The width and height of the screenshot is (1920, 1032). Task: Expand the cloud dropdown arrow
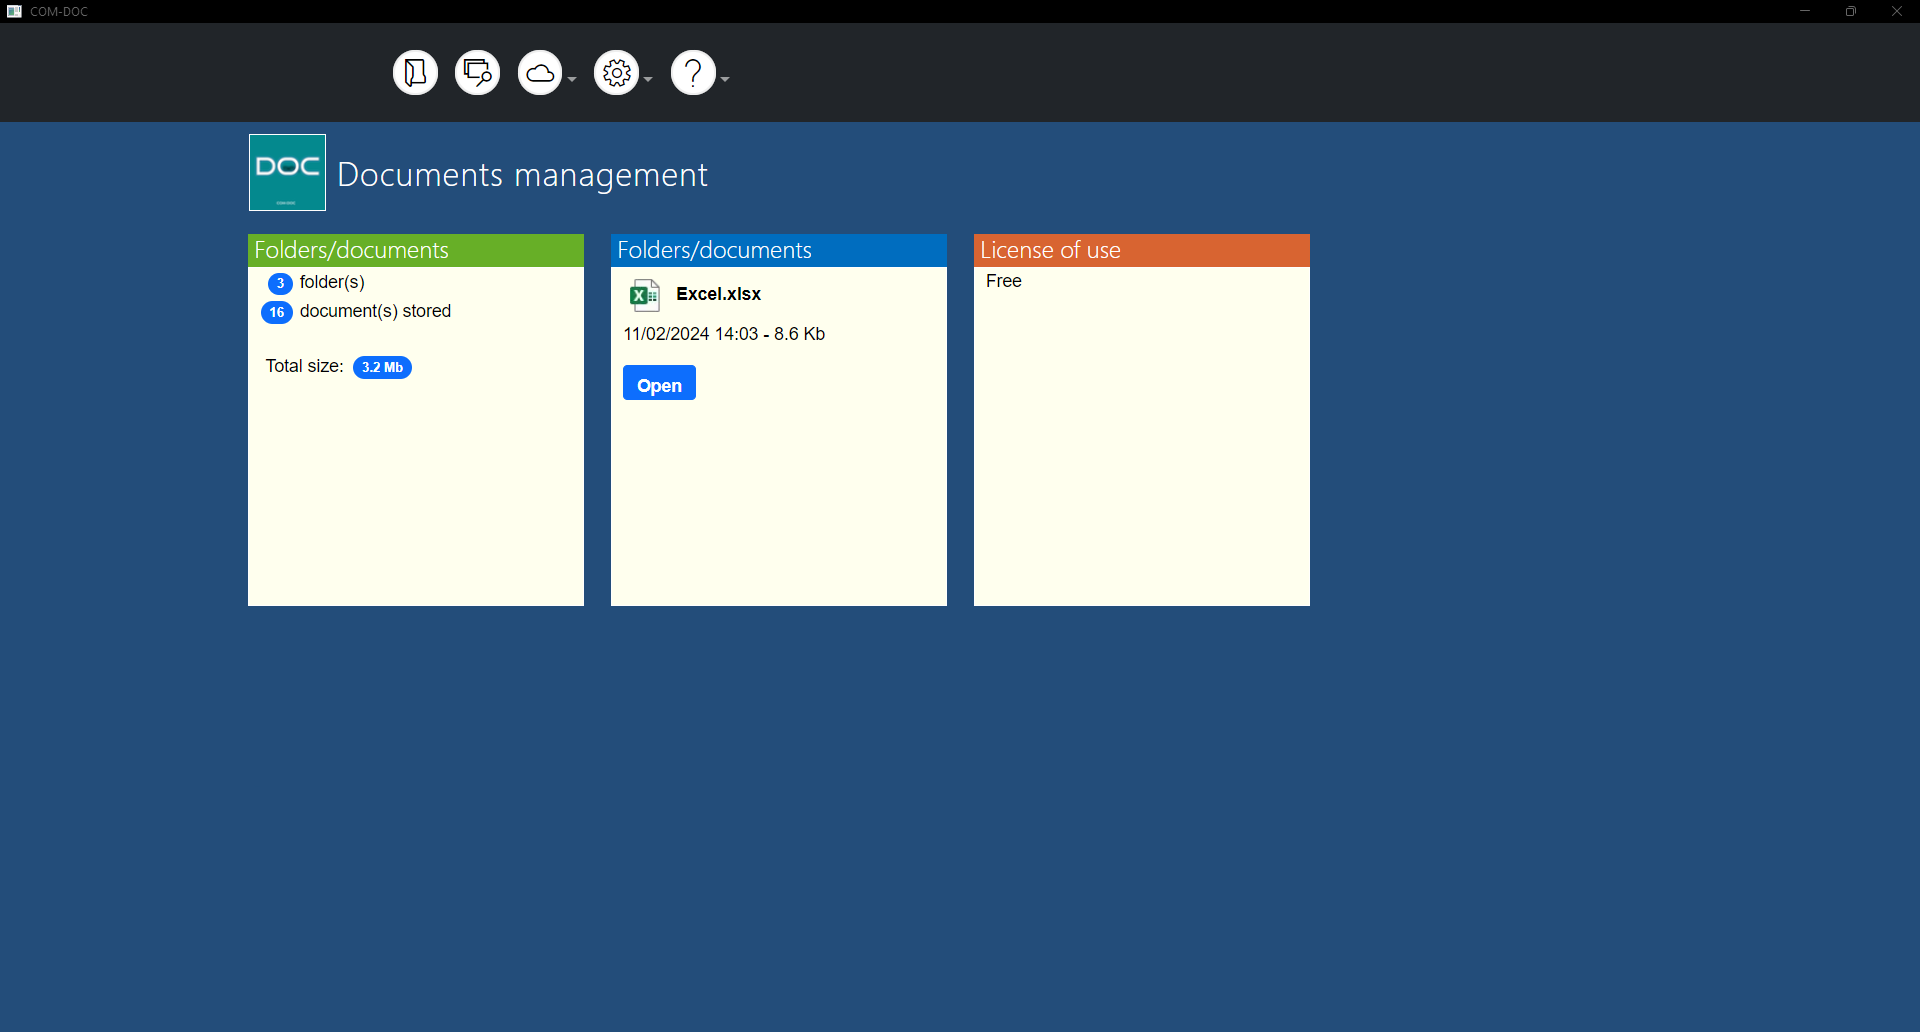(572, 79)
